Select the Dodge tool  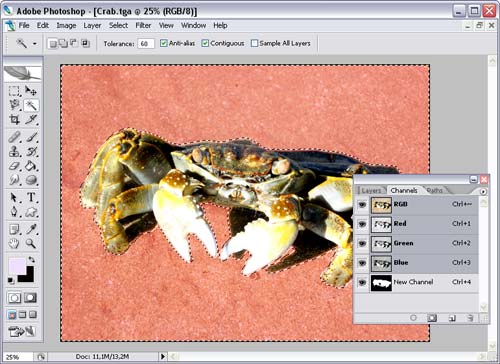[x=31, y=180]
